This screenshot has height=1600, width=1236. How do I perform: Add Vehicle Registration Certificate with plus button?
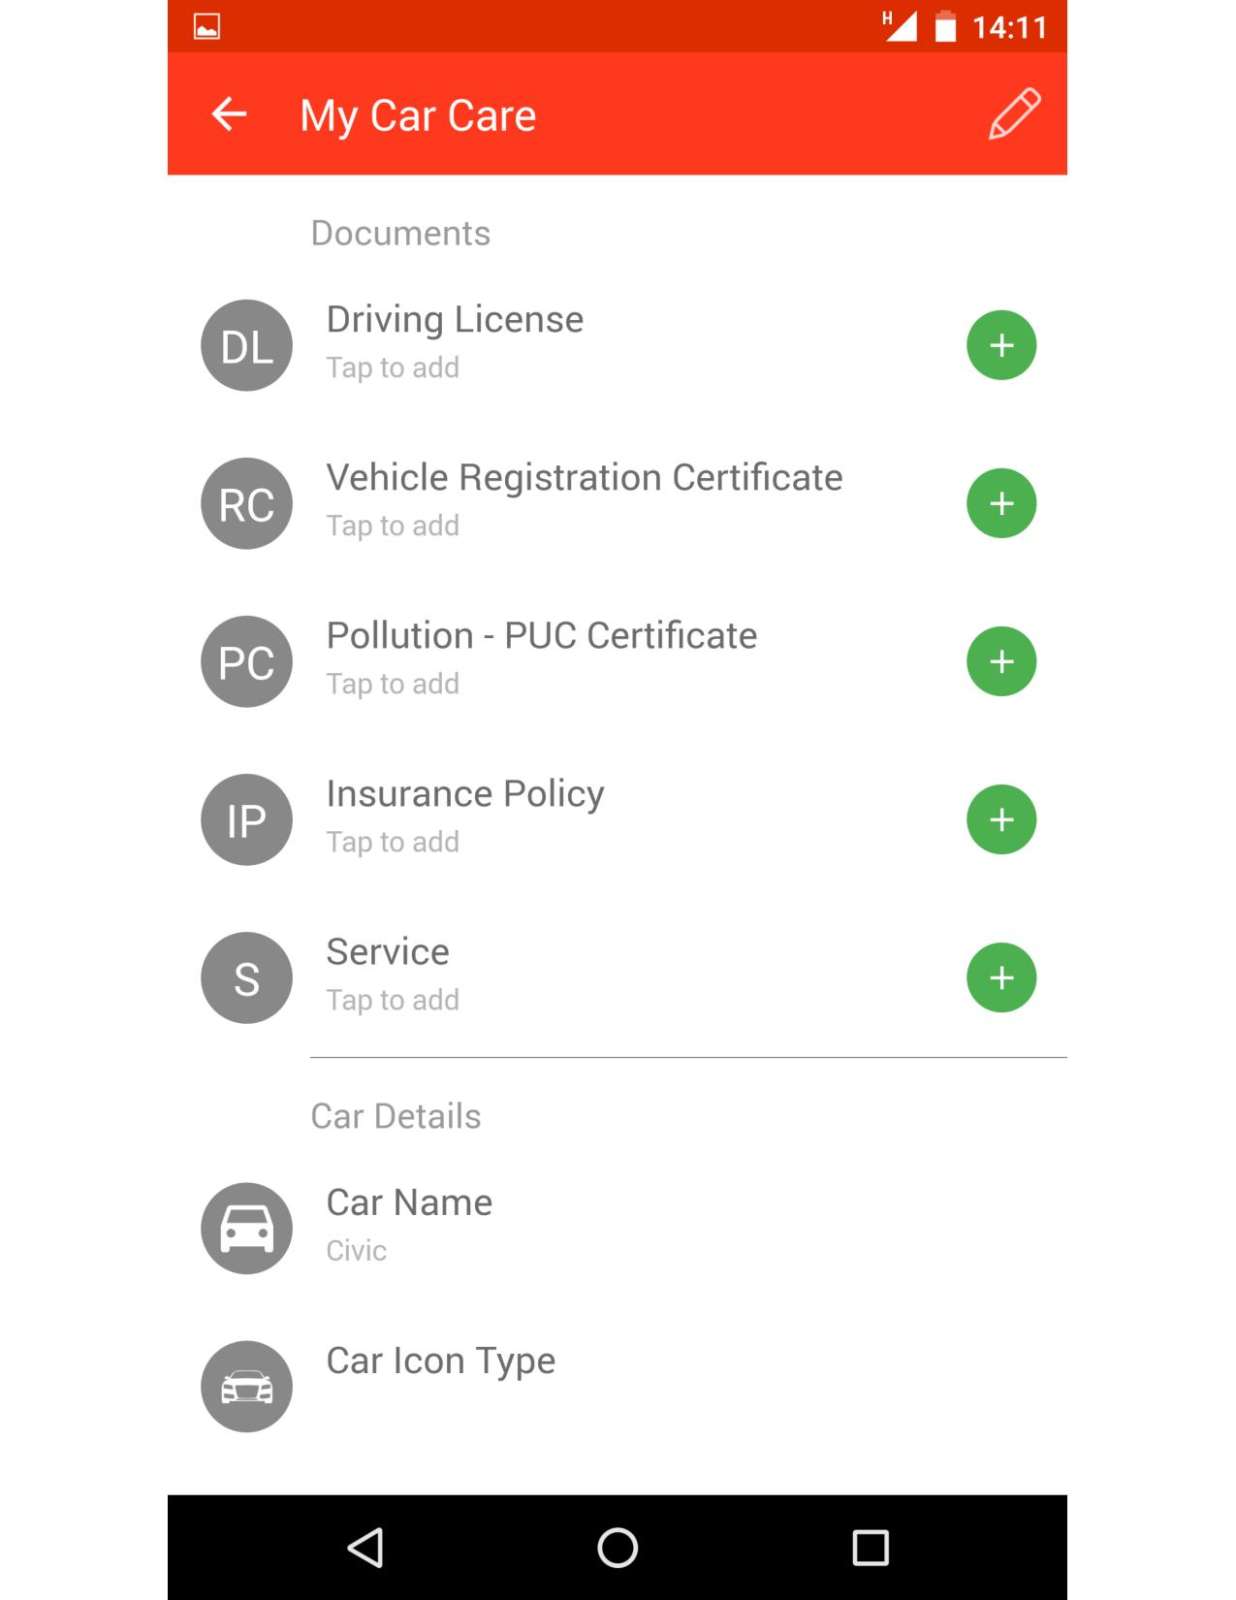(x=1001, y=503)
